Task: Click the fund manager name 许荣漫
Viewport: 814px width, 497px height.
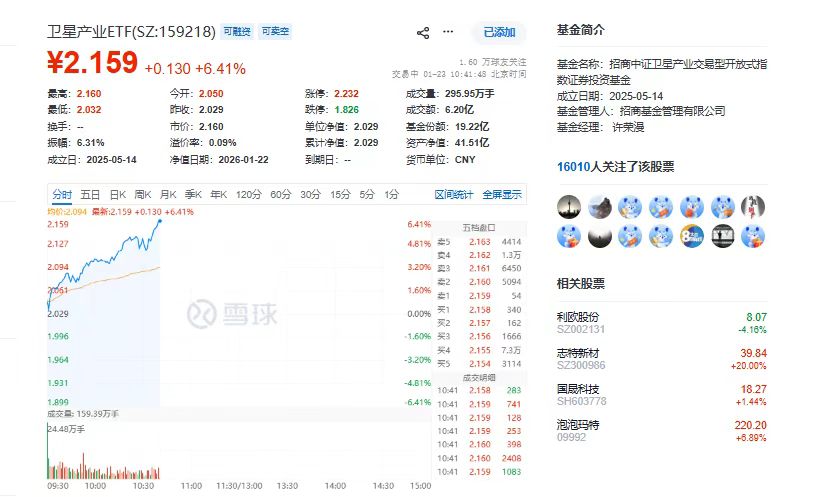Action: pyautogui.click(x=629, y=127)
